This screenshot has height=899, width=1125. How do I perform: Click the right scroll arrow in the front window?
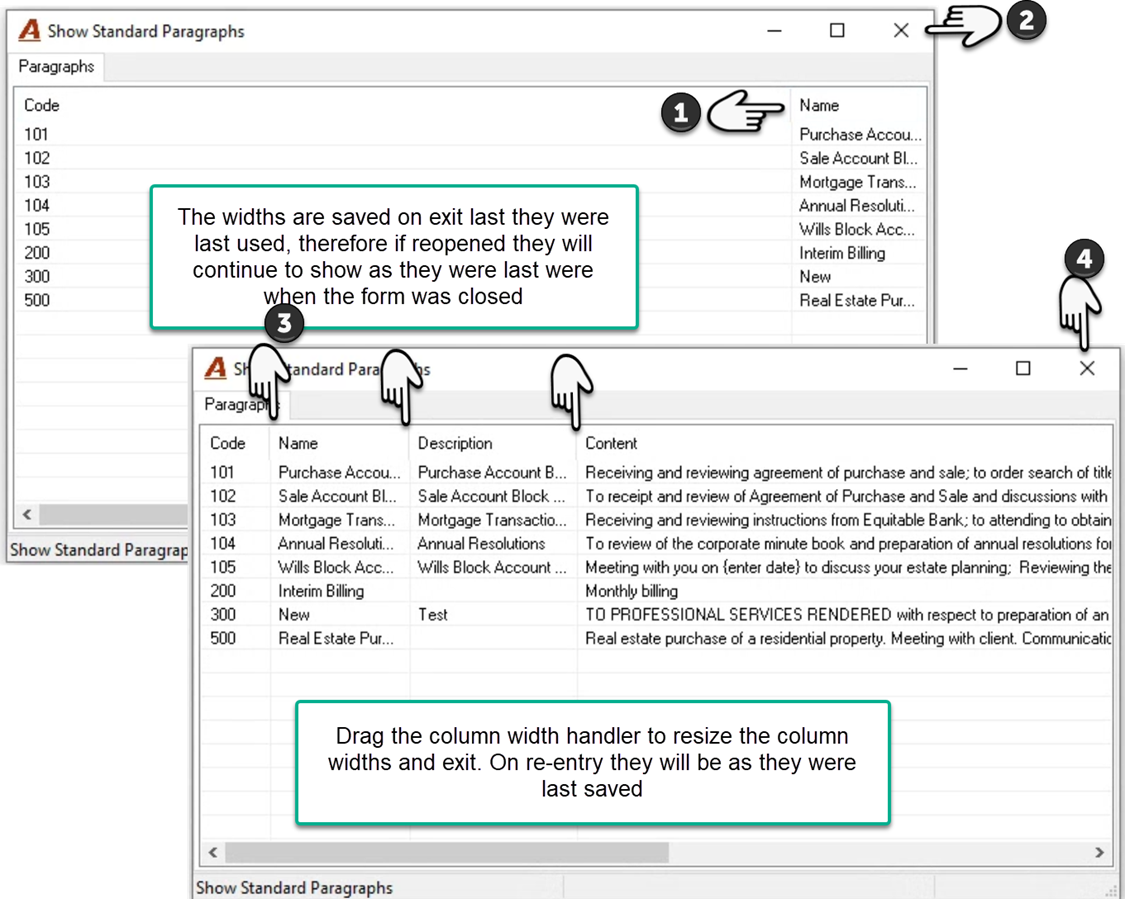[1099, 852]
